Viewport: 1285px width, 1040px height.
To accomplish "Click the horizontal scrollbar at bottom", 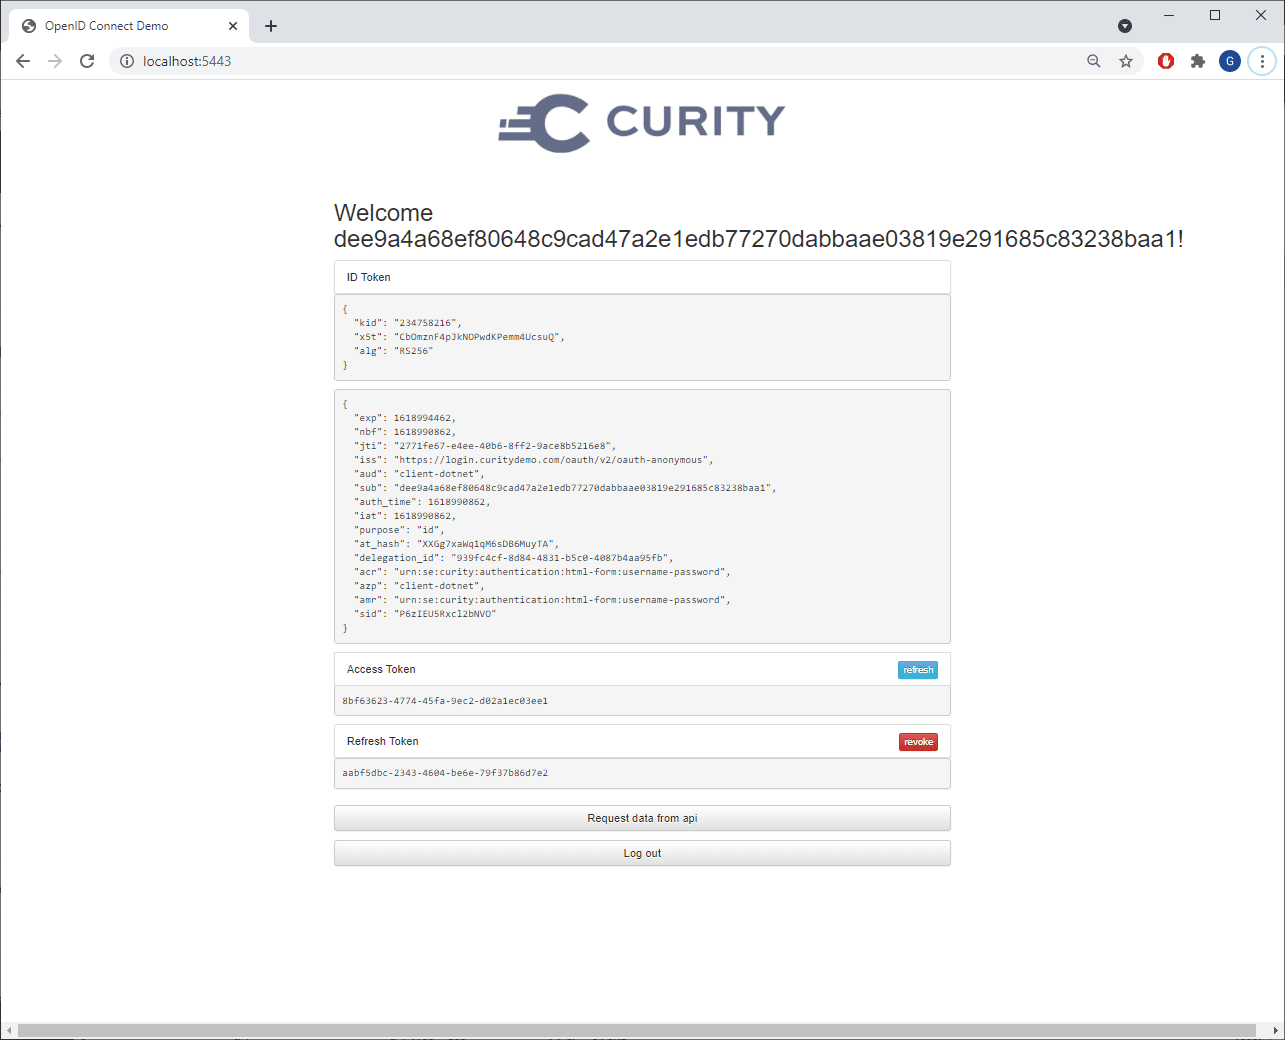I will 636,1030.
